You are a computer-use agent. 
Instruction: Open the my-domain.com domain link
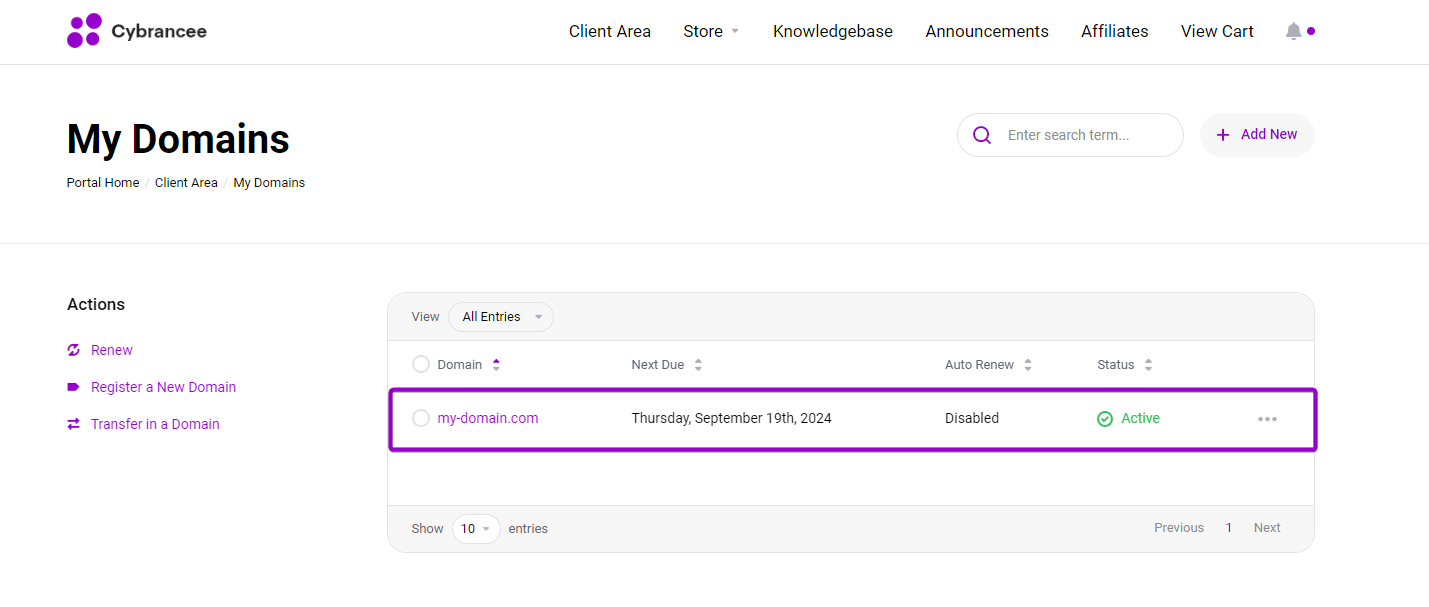click(487, 418)
